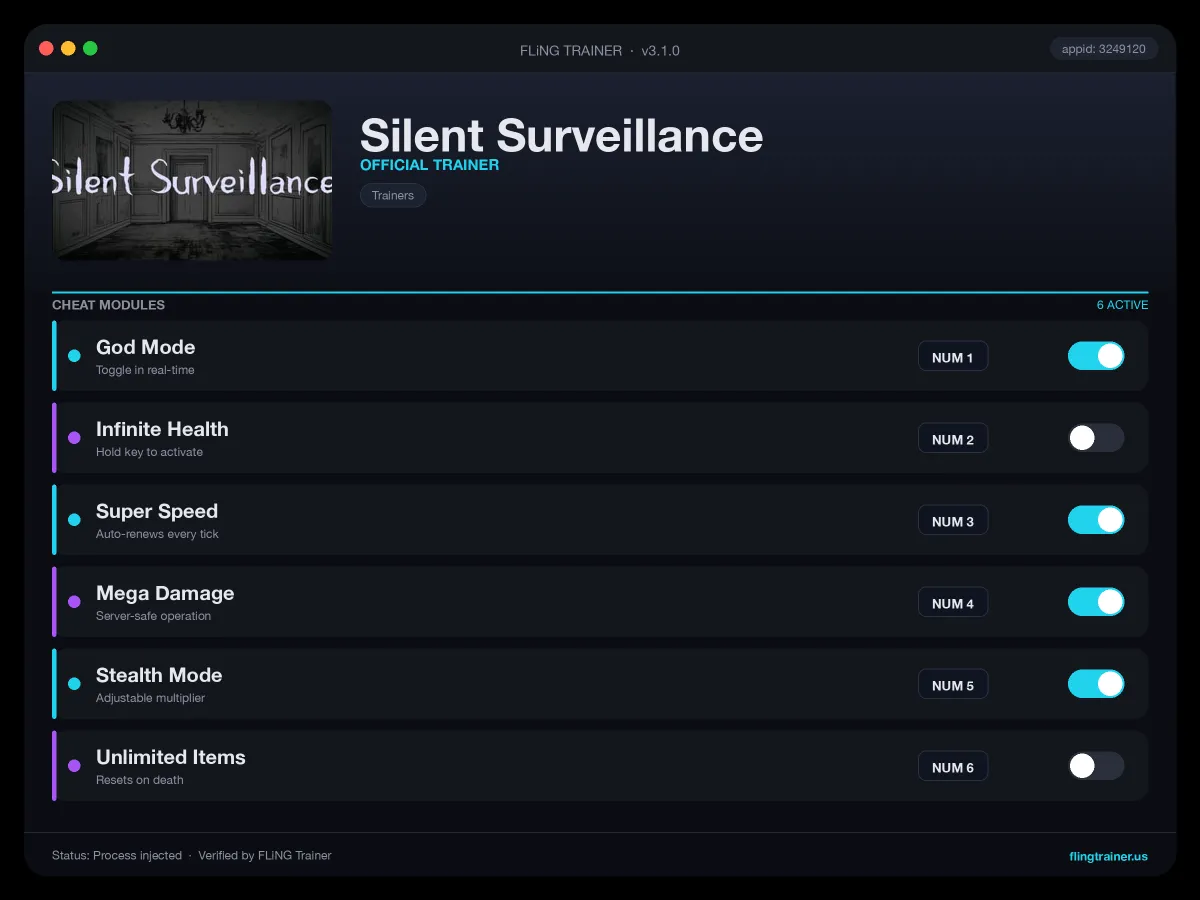Viewport: 1200px width, 900px height.
Task: Disable the God Mode toggle
Action: pyautogui.click(x=1096, y=356)
